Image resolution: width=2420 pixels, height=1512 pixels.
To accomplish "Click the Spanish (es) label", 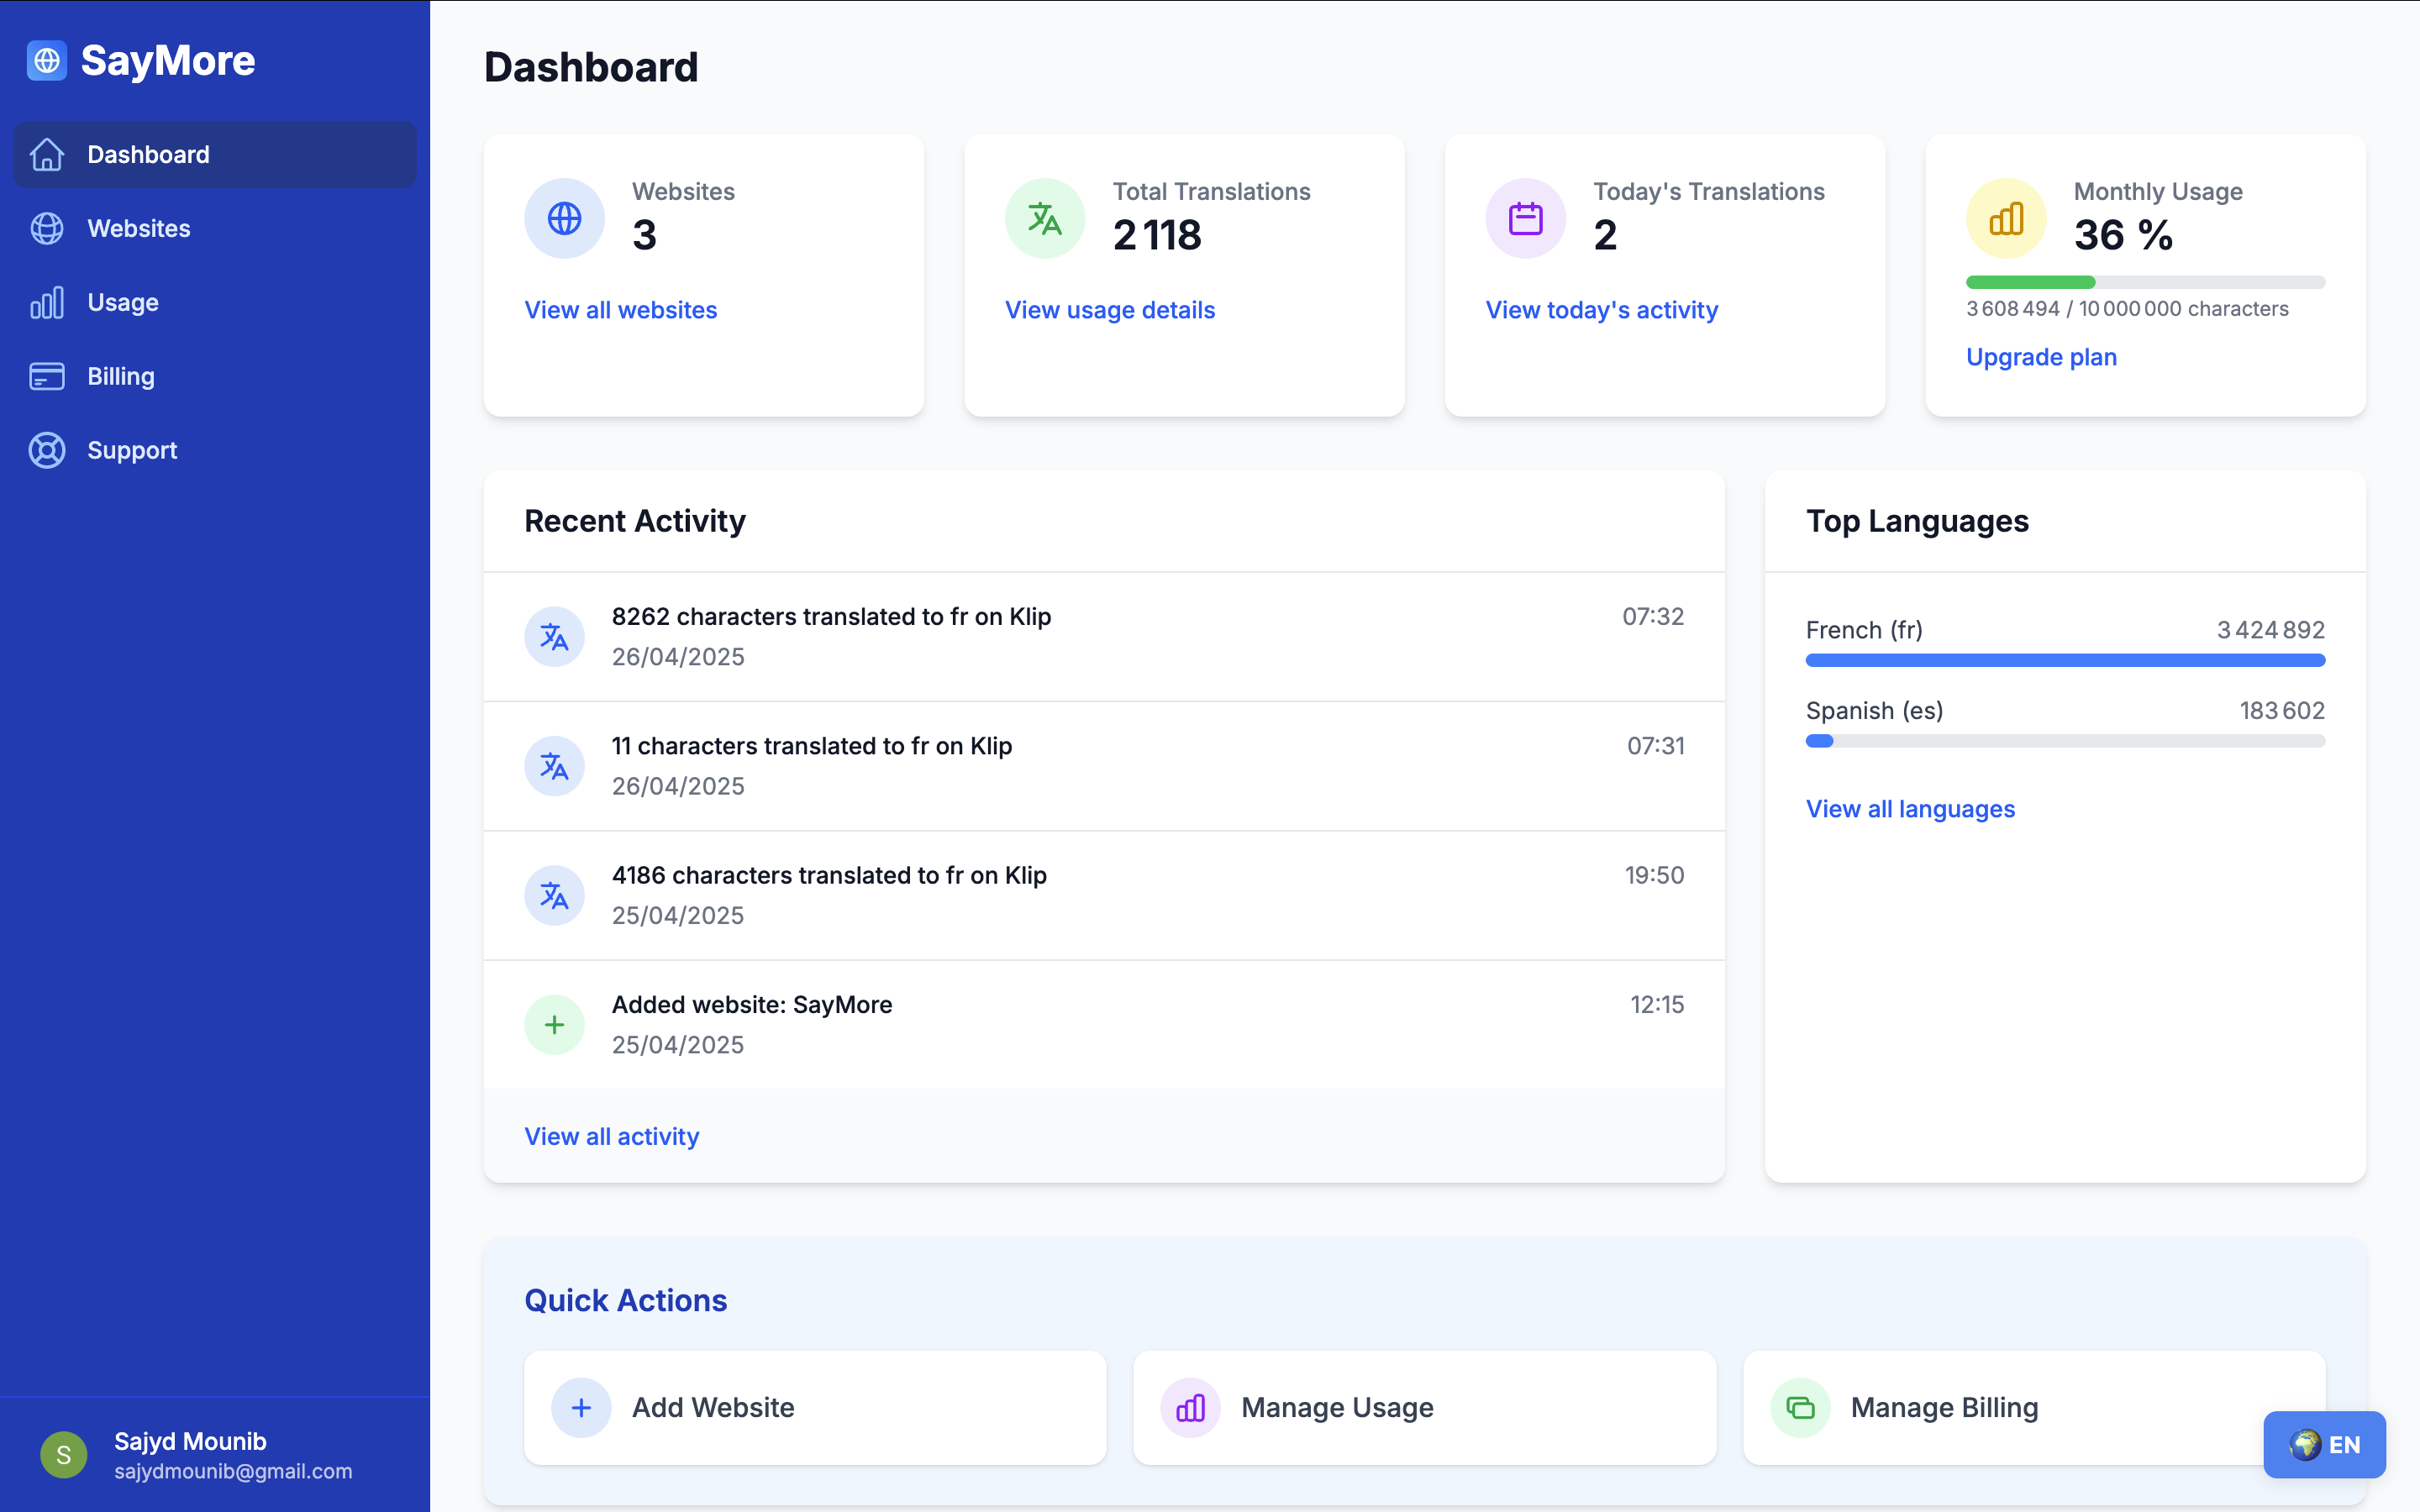I will click(1874, 711).
